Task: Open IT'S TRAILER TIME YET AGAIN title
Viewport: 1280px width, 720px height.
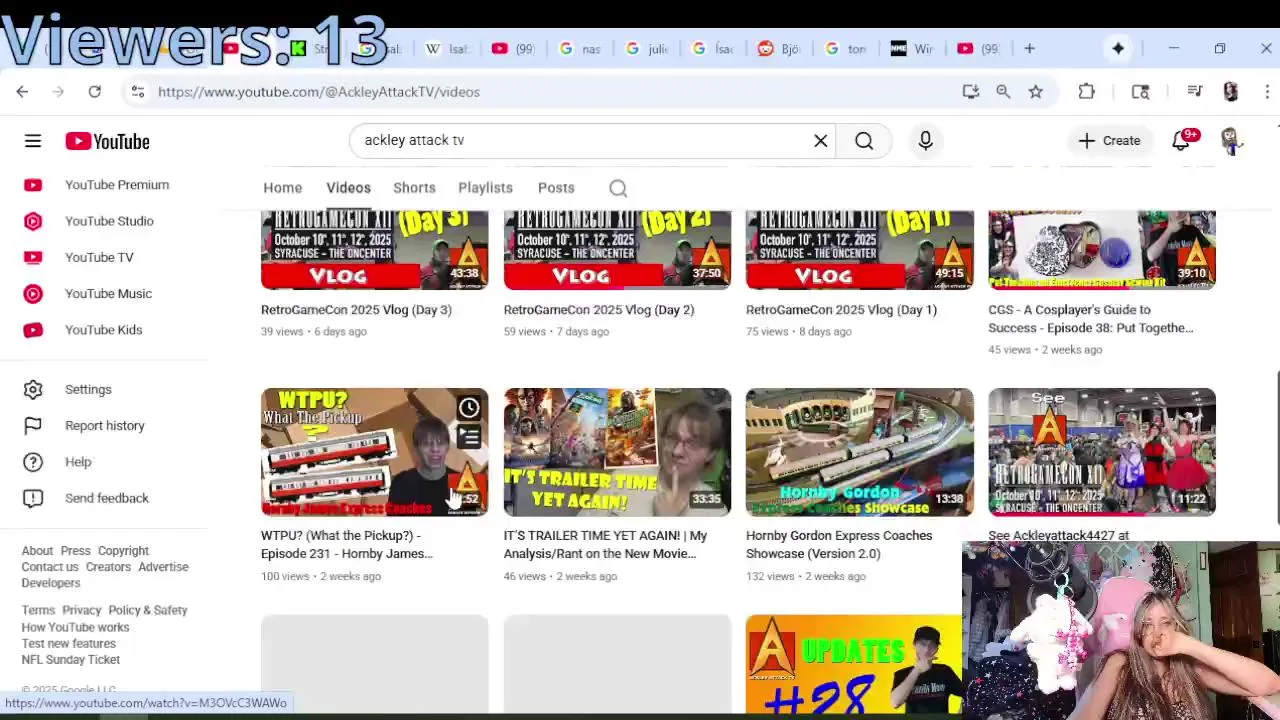Action: (606, 545)
